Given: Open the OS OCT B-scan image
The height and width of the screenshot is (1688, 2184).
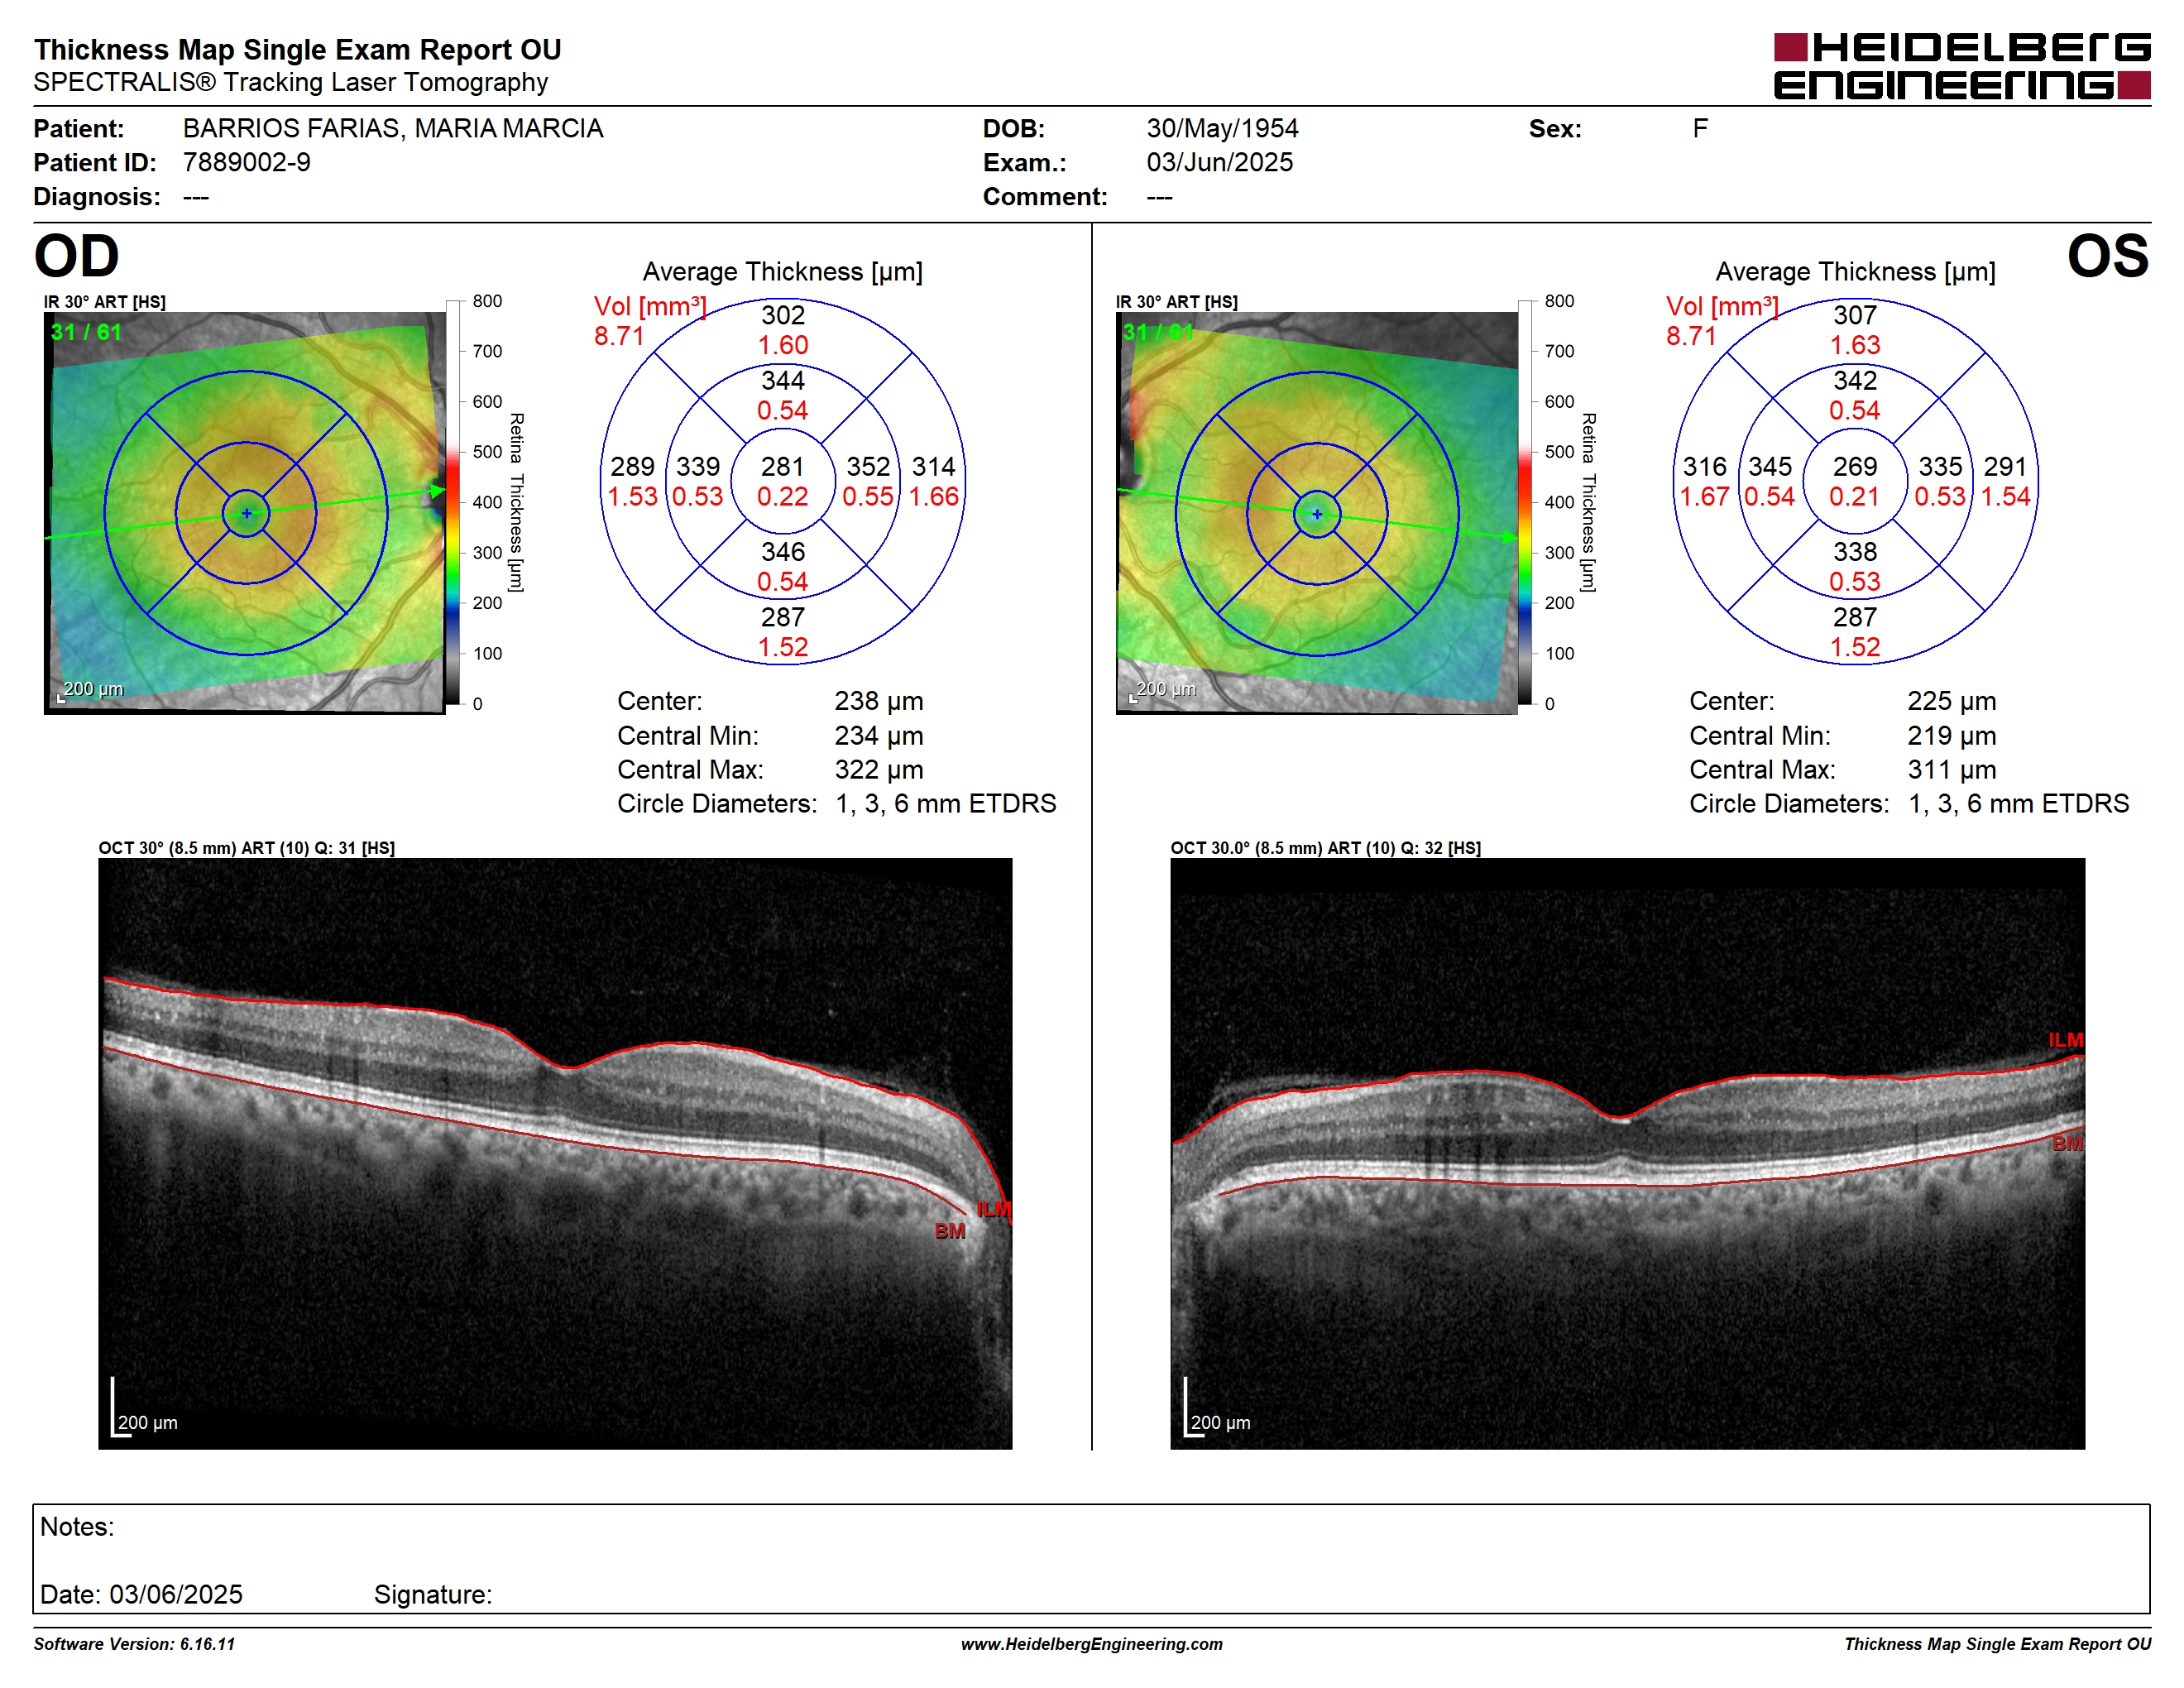Looking at the screenshot, I should (1627, 1153).
